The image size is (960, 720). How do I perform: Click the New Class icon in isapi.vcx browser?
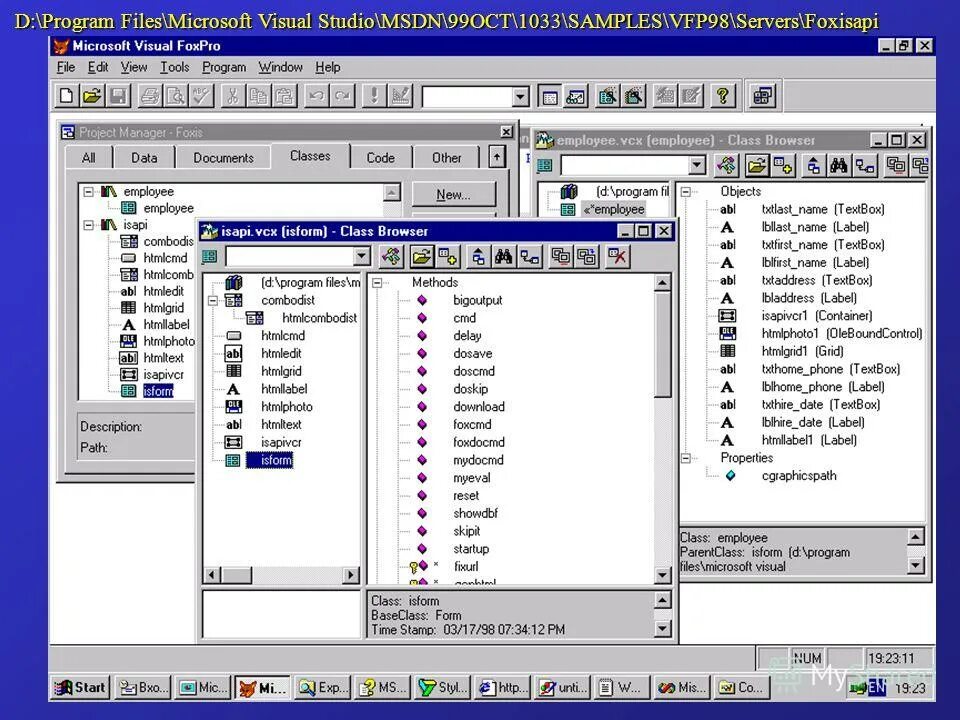click(448, 256)
